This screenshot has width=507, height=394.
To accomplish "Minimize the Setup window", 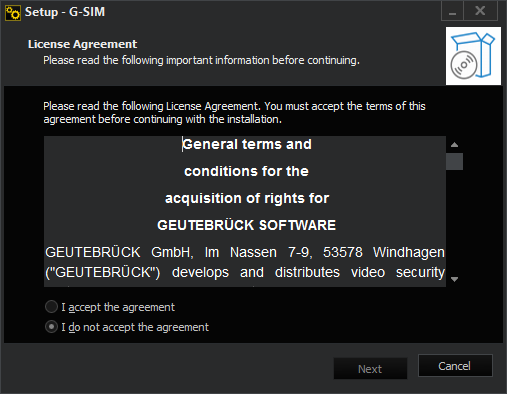I will (452, 11).
